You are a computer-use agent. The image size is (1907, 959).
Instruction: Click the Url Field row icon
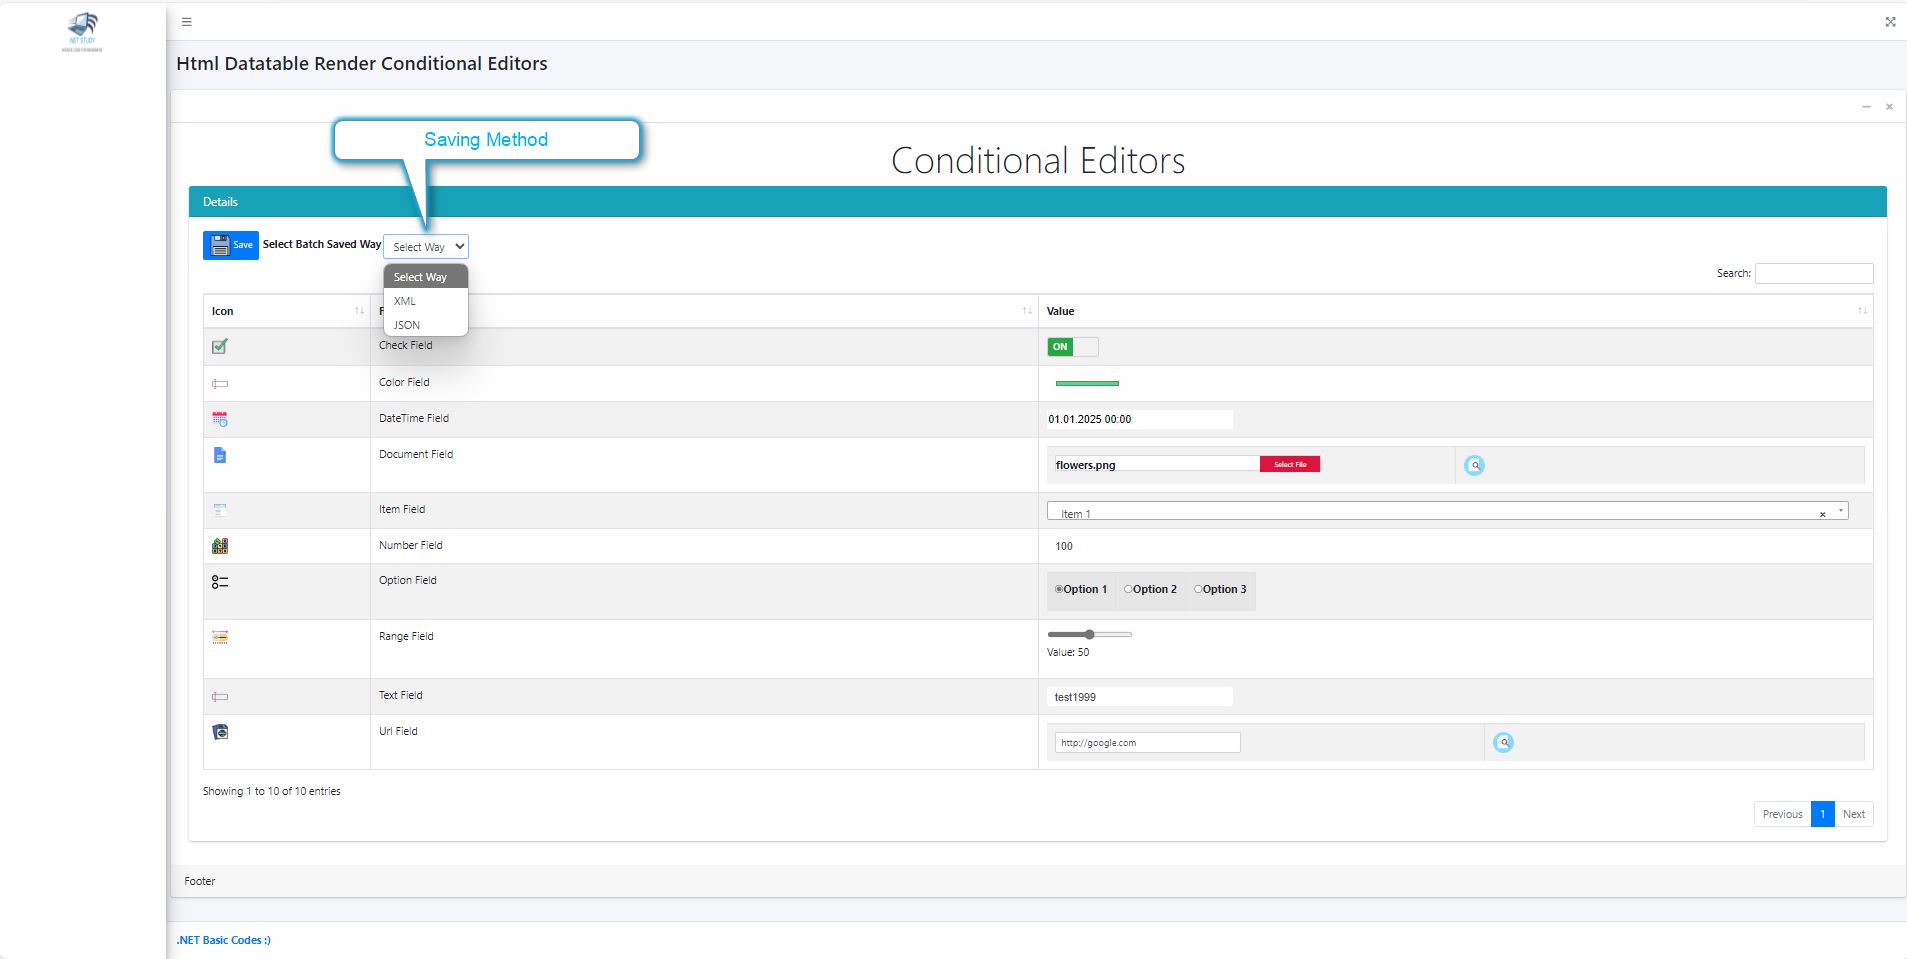pyautogui.click(x=220, y=732)
